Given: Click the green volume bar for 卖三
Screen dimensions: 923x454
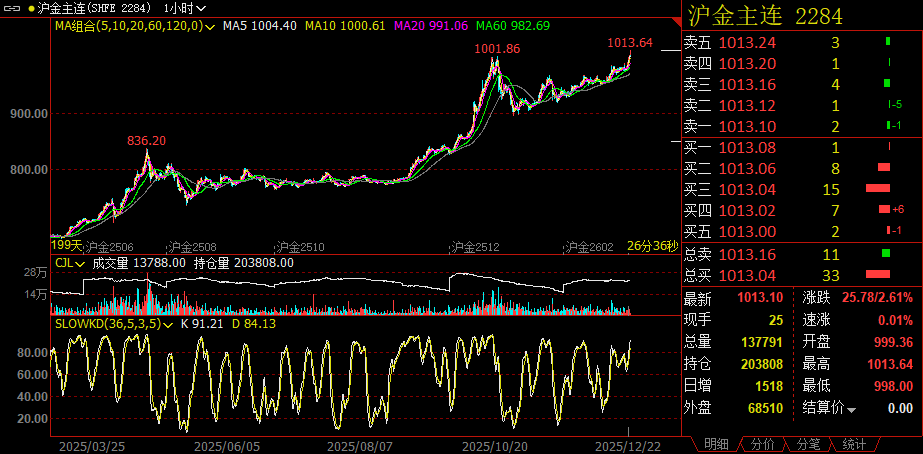Looking at the screenshot, I should point(885,84).
